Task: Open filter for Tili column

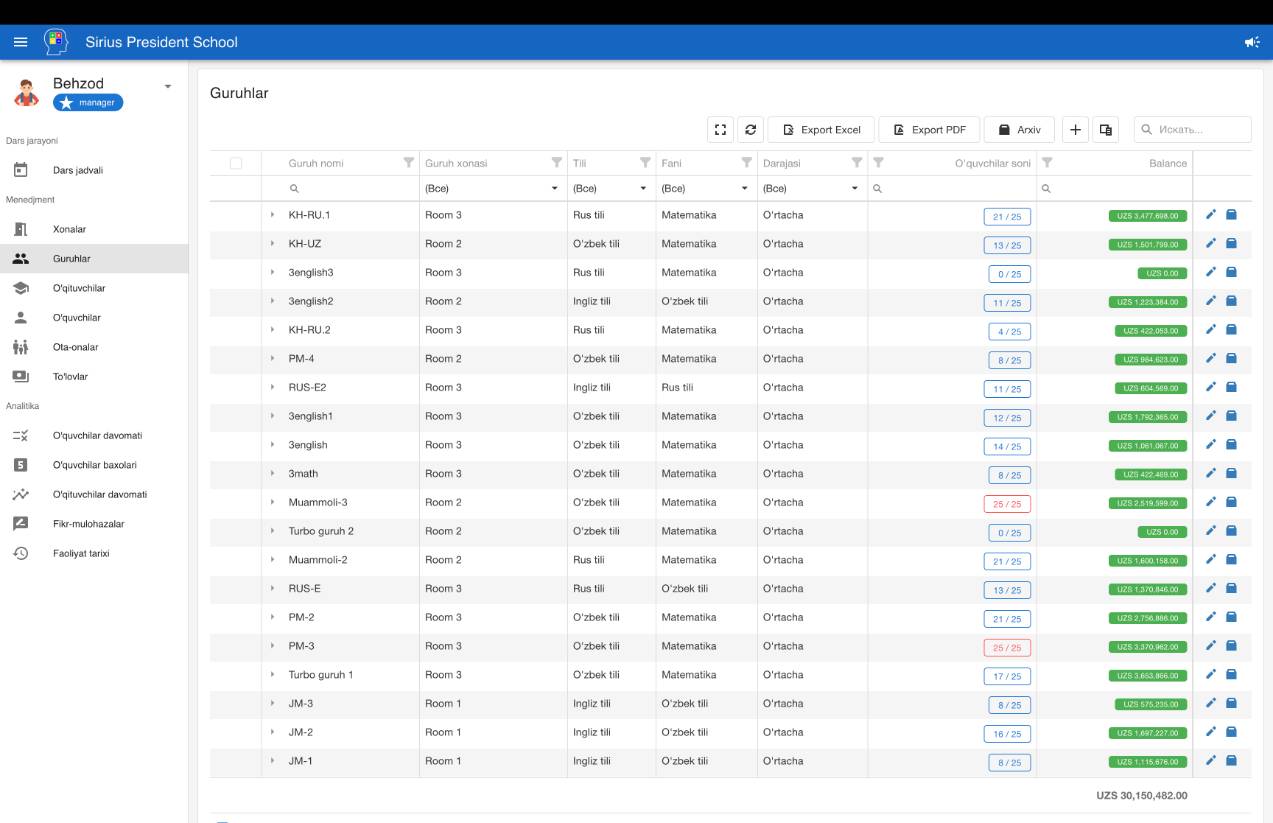Action: [645, 162]
